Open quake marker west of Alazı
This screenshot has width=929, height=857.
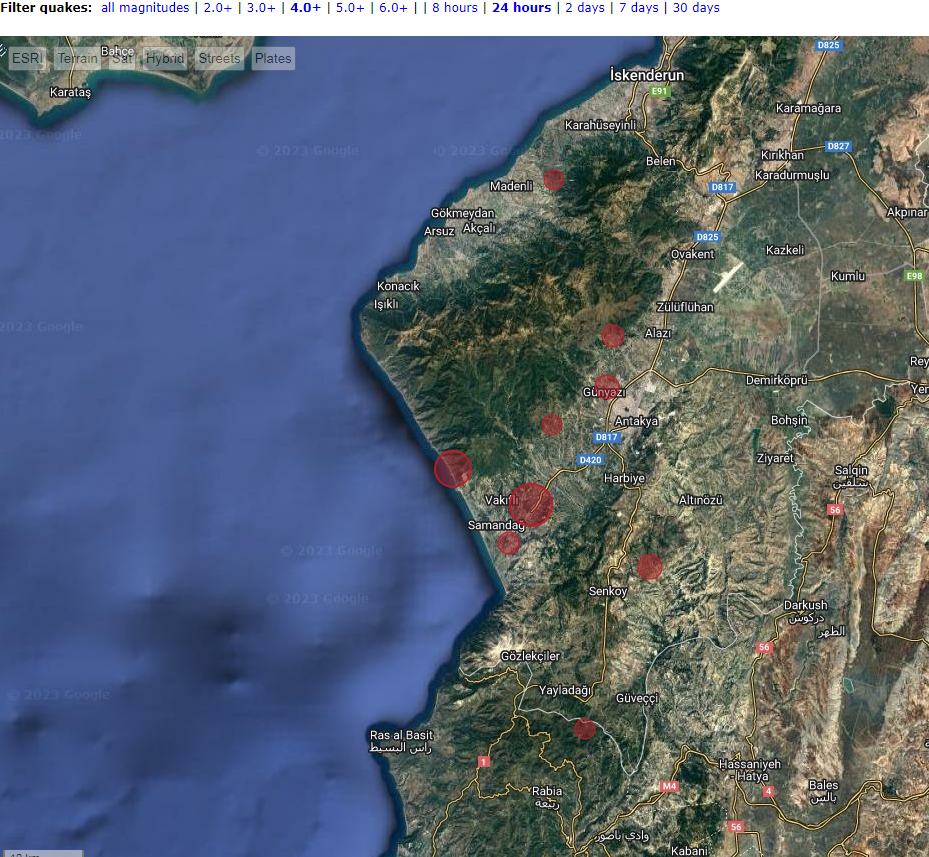click(x=613, y=336)
